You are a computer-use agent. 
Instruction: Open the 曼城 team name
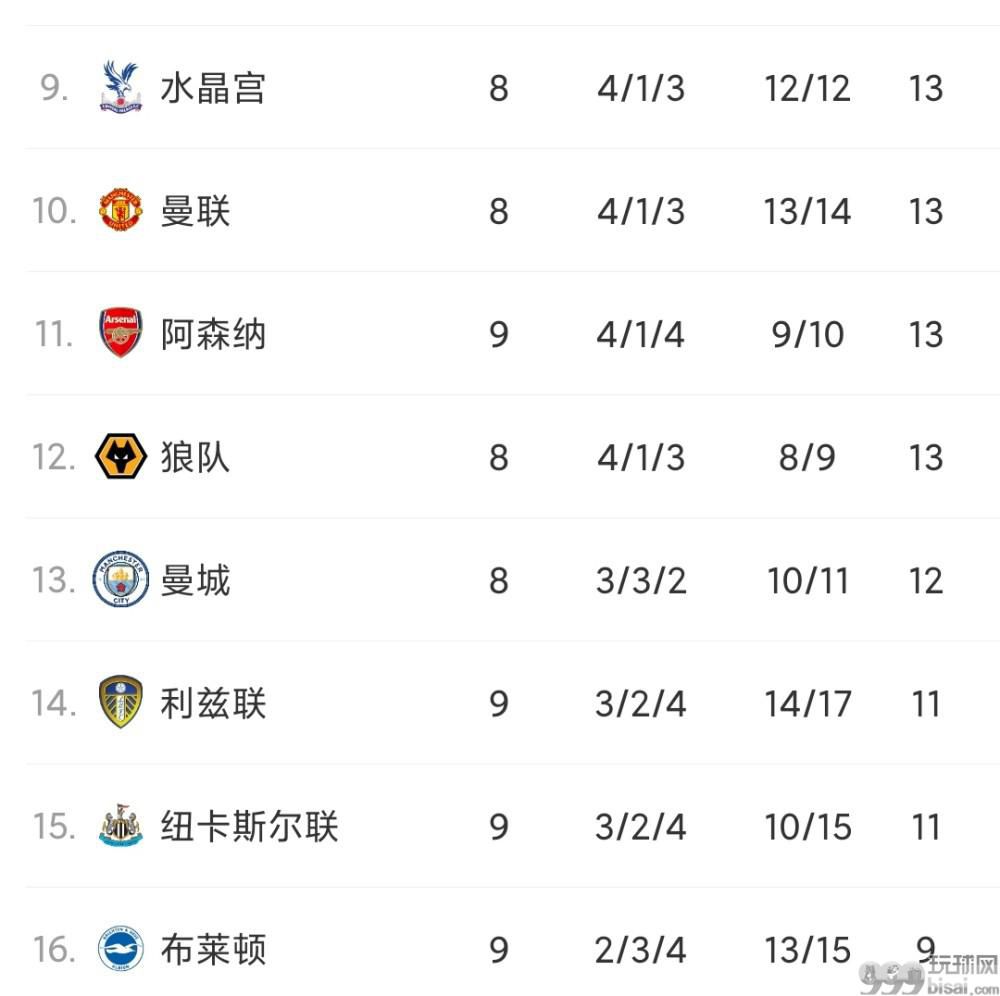pos(195,580)
